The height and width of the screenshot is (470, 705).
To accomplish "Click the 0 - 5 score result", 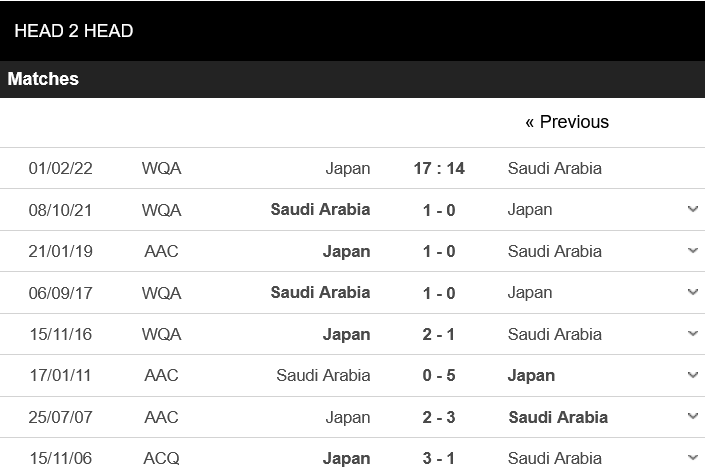I will point(439,375).
